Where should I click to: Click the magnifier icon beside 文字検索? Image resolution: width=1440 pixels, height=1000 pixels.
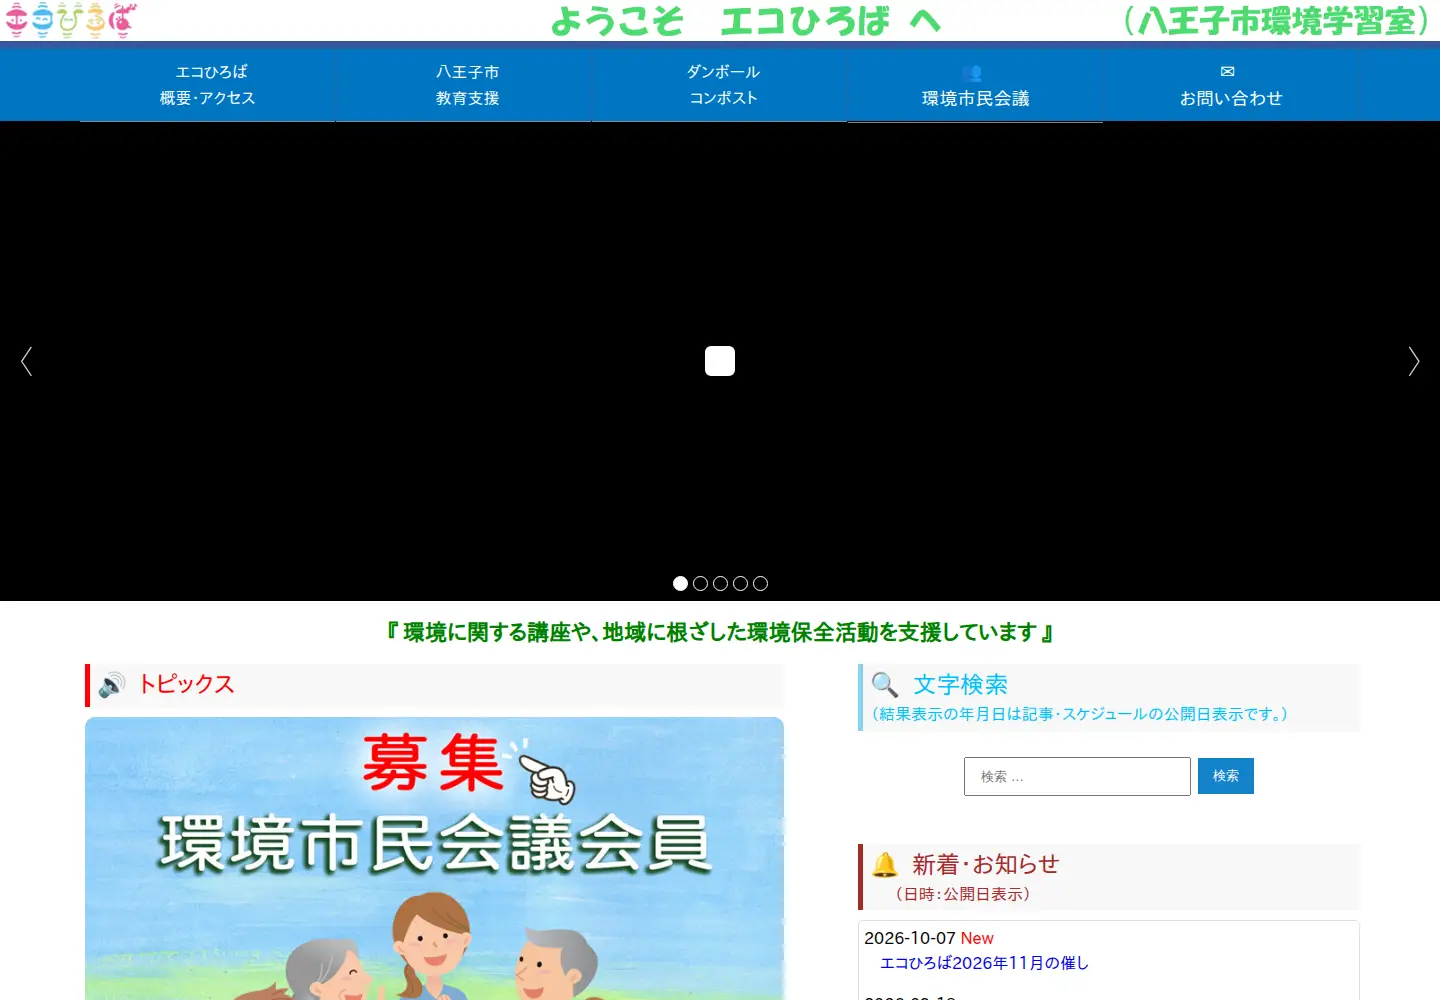(885, 685)
